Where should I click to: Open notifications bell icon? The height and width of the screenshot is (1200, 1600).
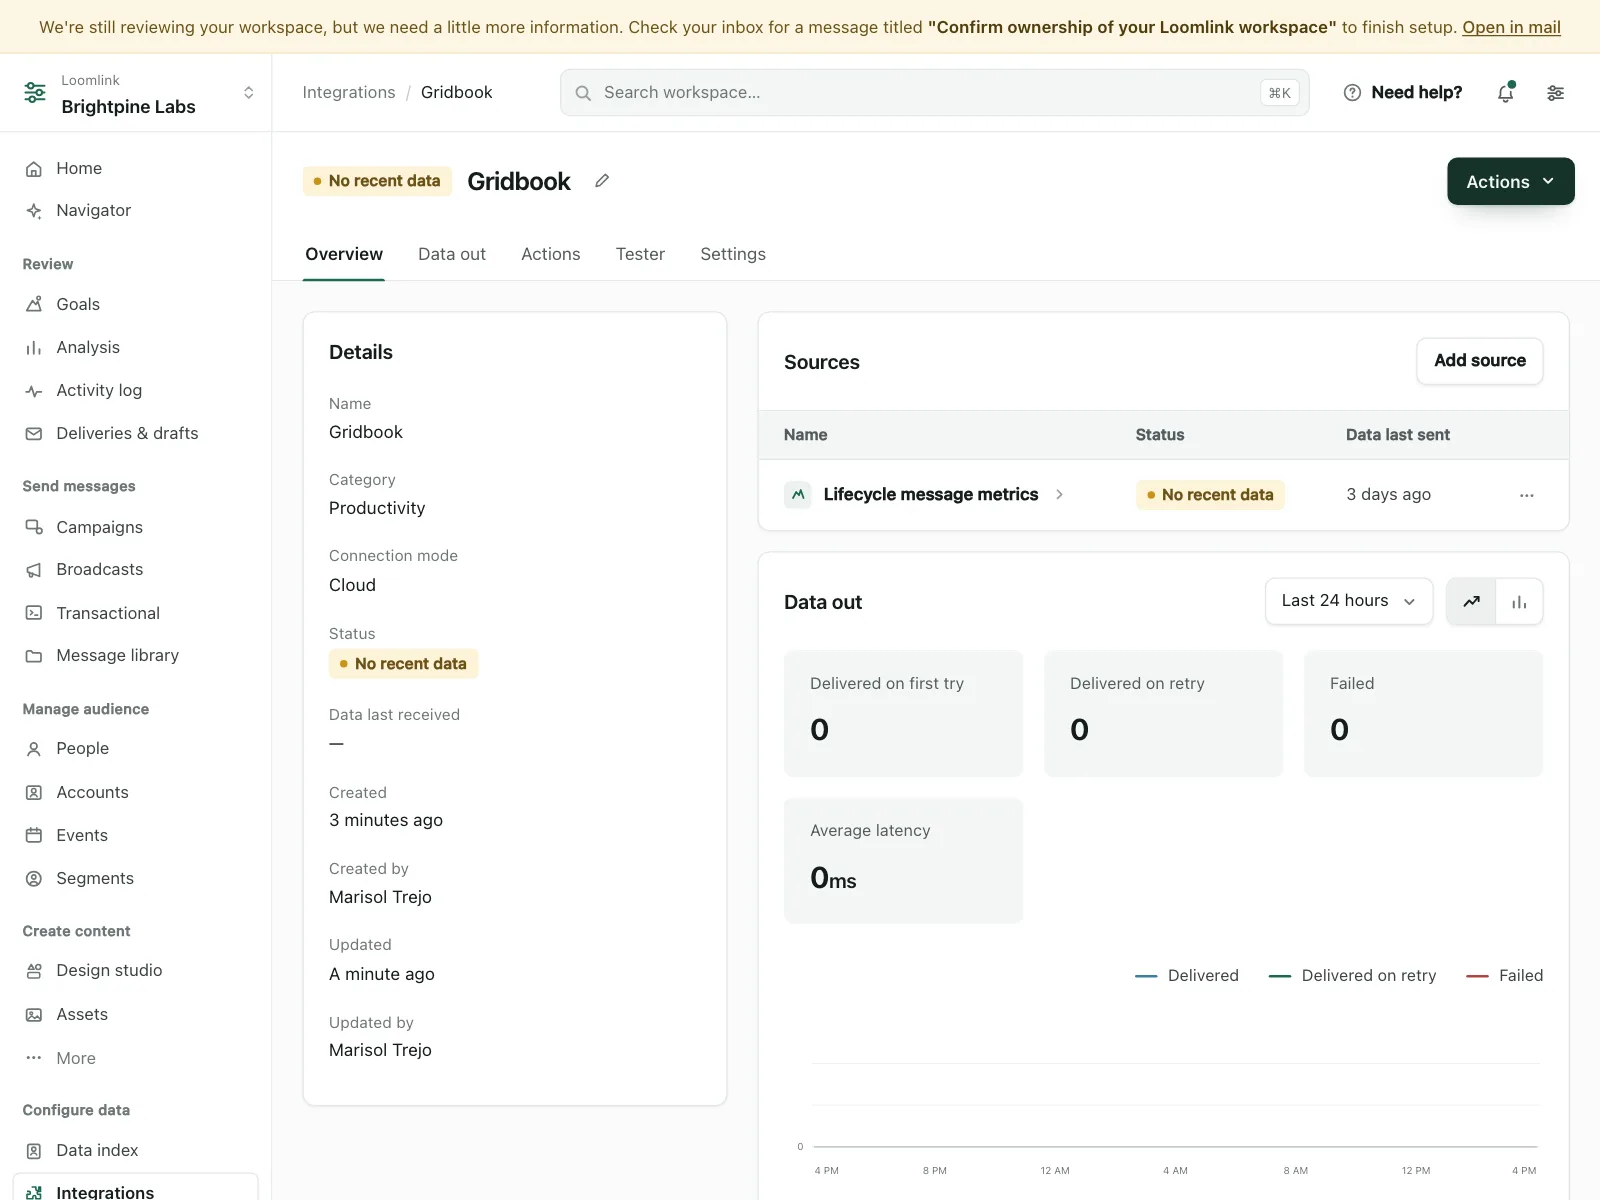tap(1506, 93)
